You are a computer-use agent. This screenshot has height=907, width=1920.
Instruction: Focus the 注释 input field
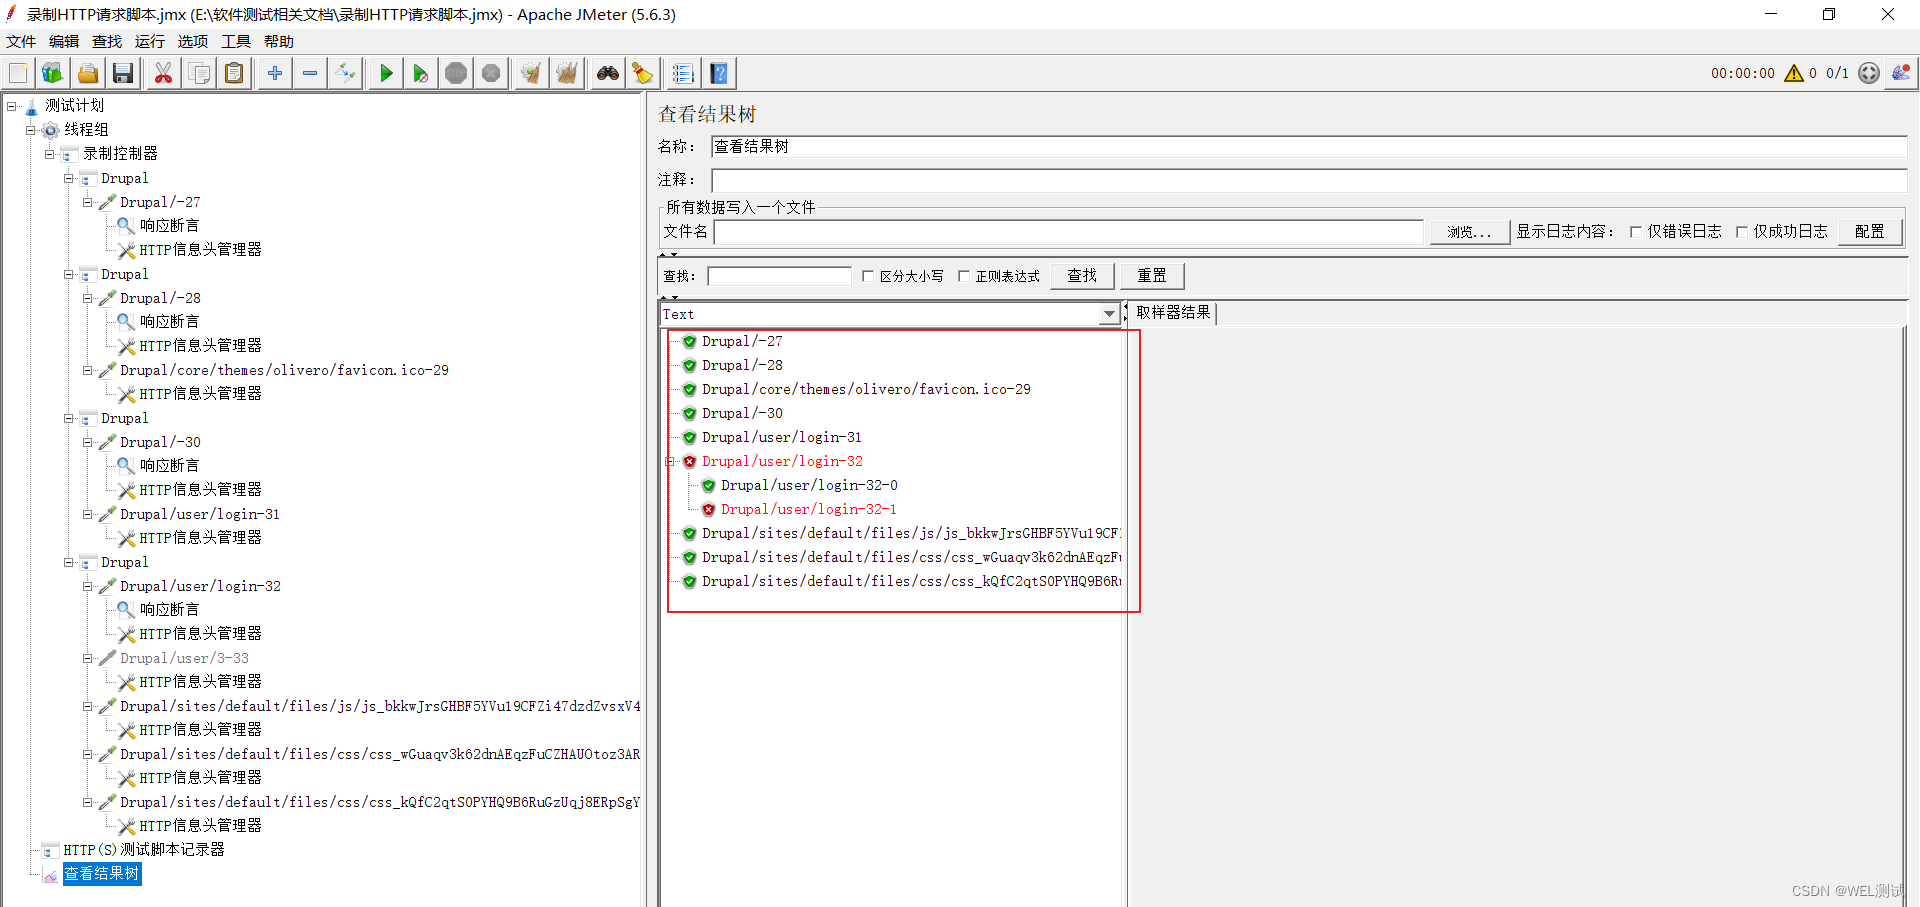1309,180
